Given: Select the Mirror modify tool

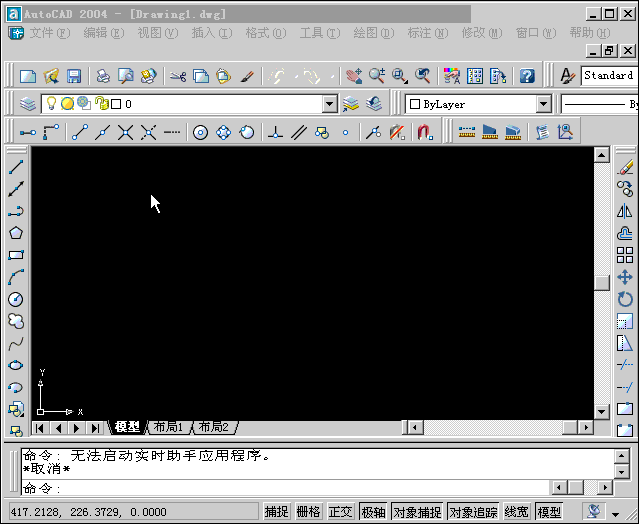Looking at the screenshot, I should click(625, 211).
